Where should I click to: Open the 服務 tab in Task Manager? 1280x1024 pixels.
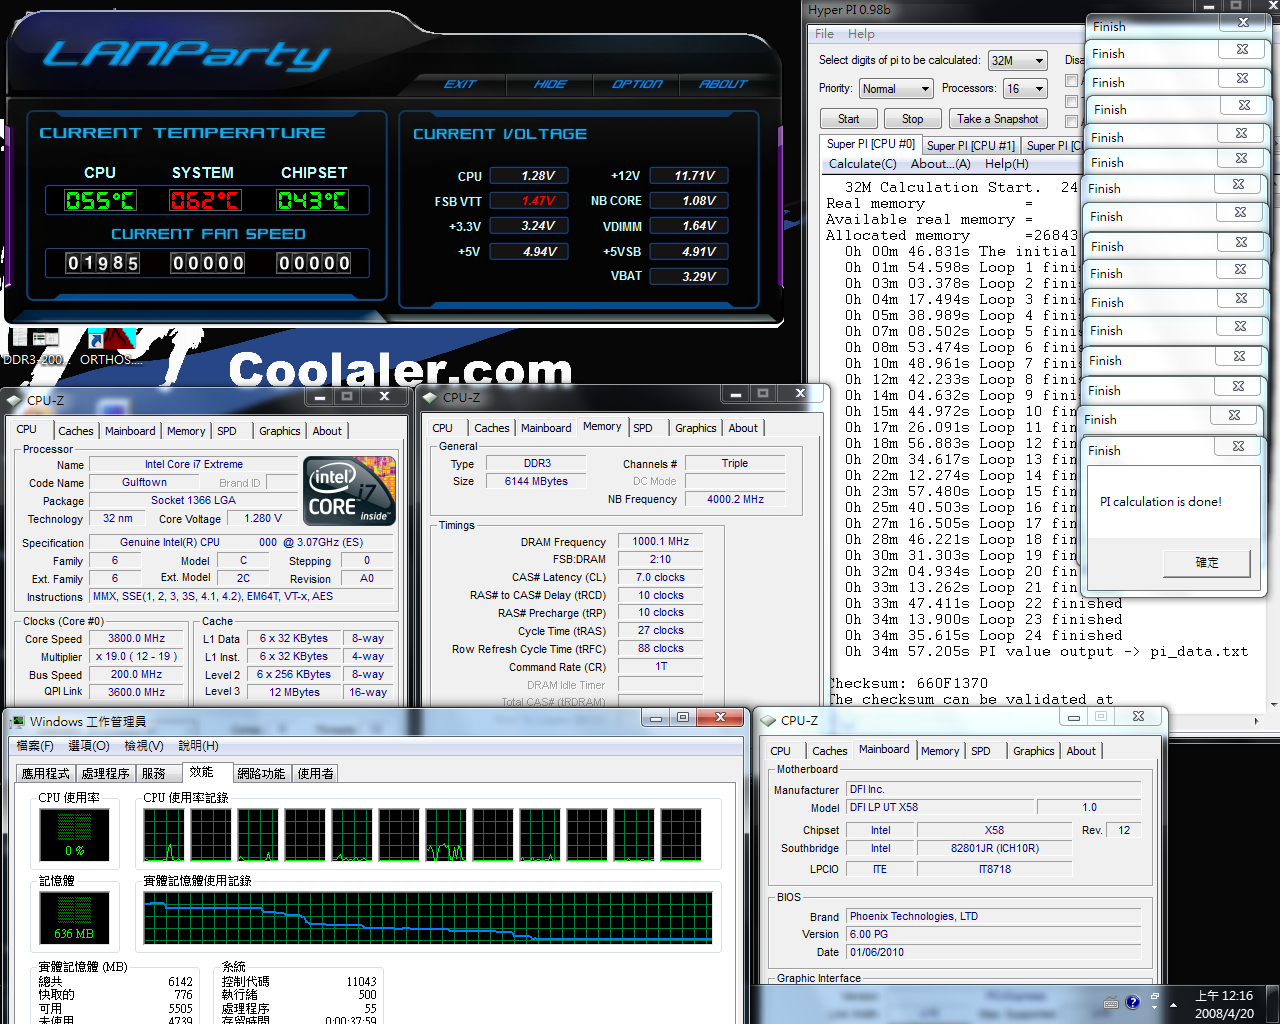pos(154,774)
